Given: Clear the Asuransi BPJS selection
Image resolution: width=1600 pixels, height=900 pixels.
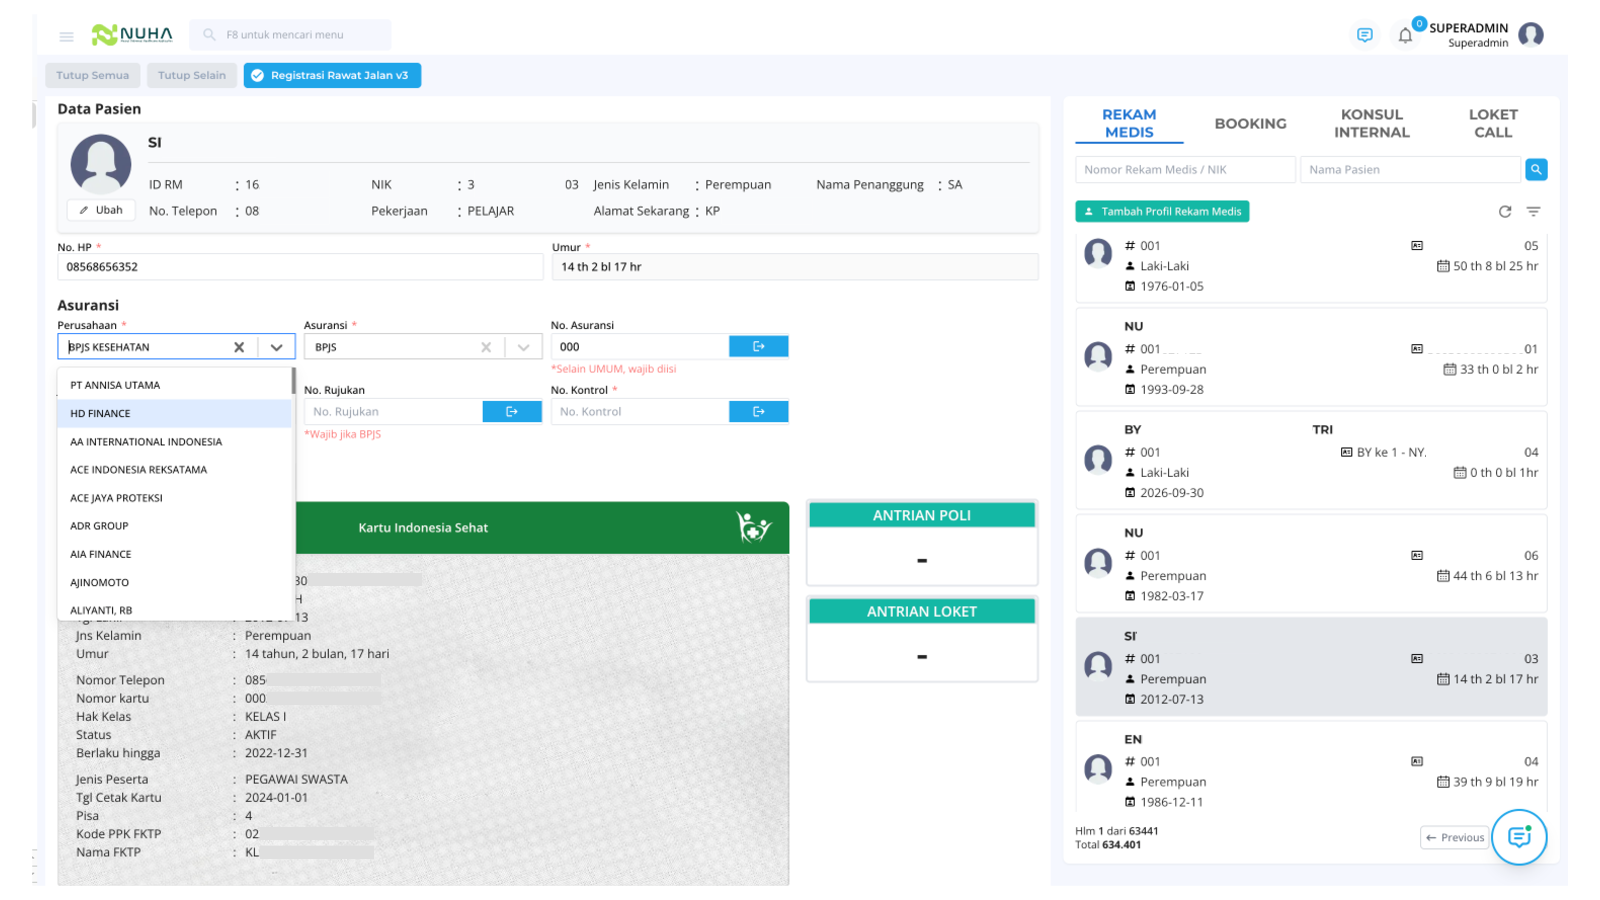Looking at the screenshot, I should tap(486, 347).
